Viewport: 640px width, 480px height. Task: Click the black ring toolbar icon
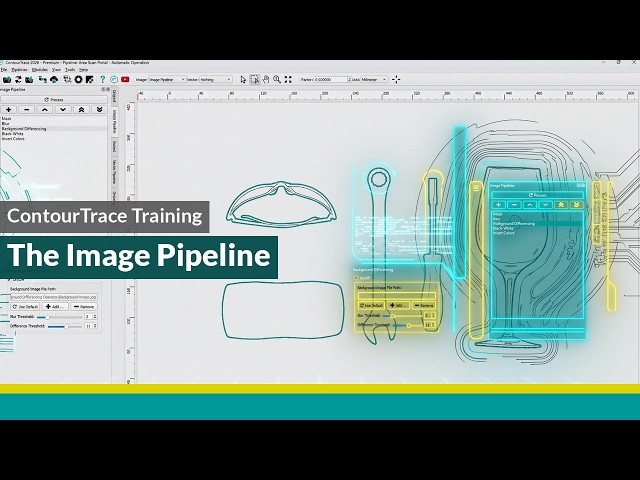pos(78,80)
